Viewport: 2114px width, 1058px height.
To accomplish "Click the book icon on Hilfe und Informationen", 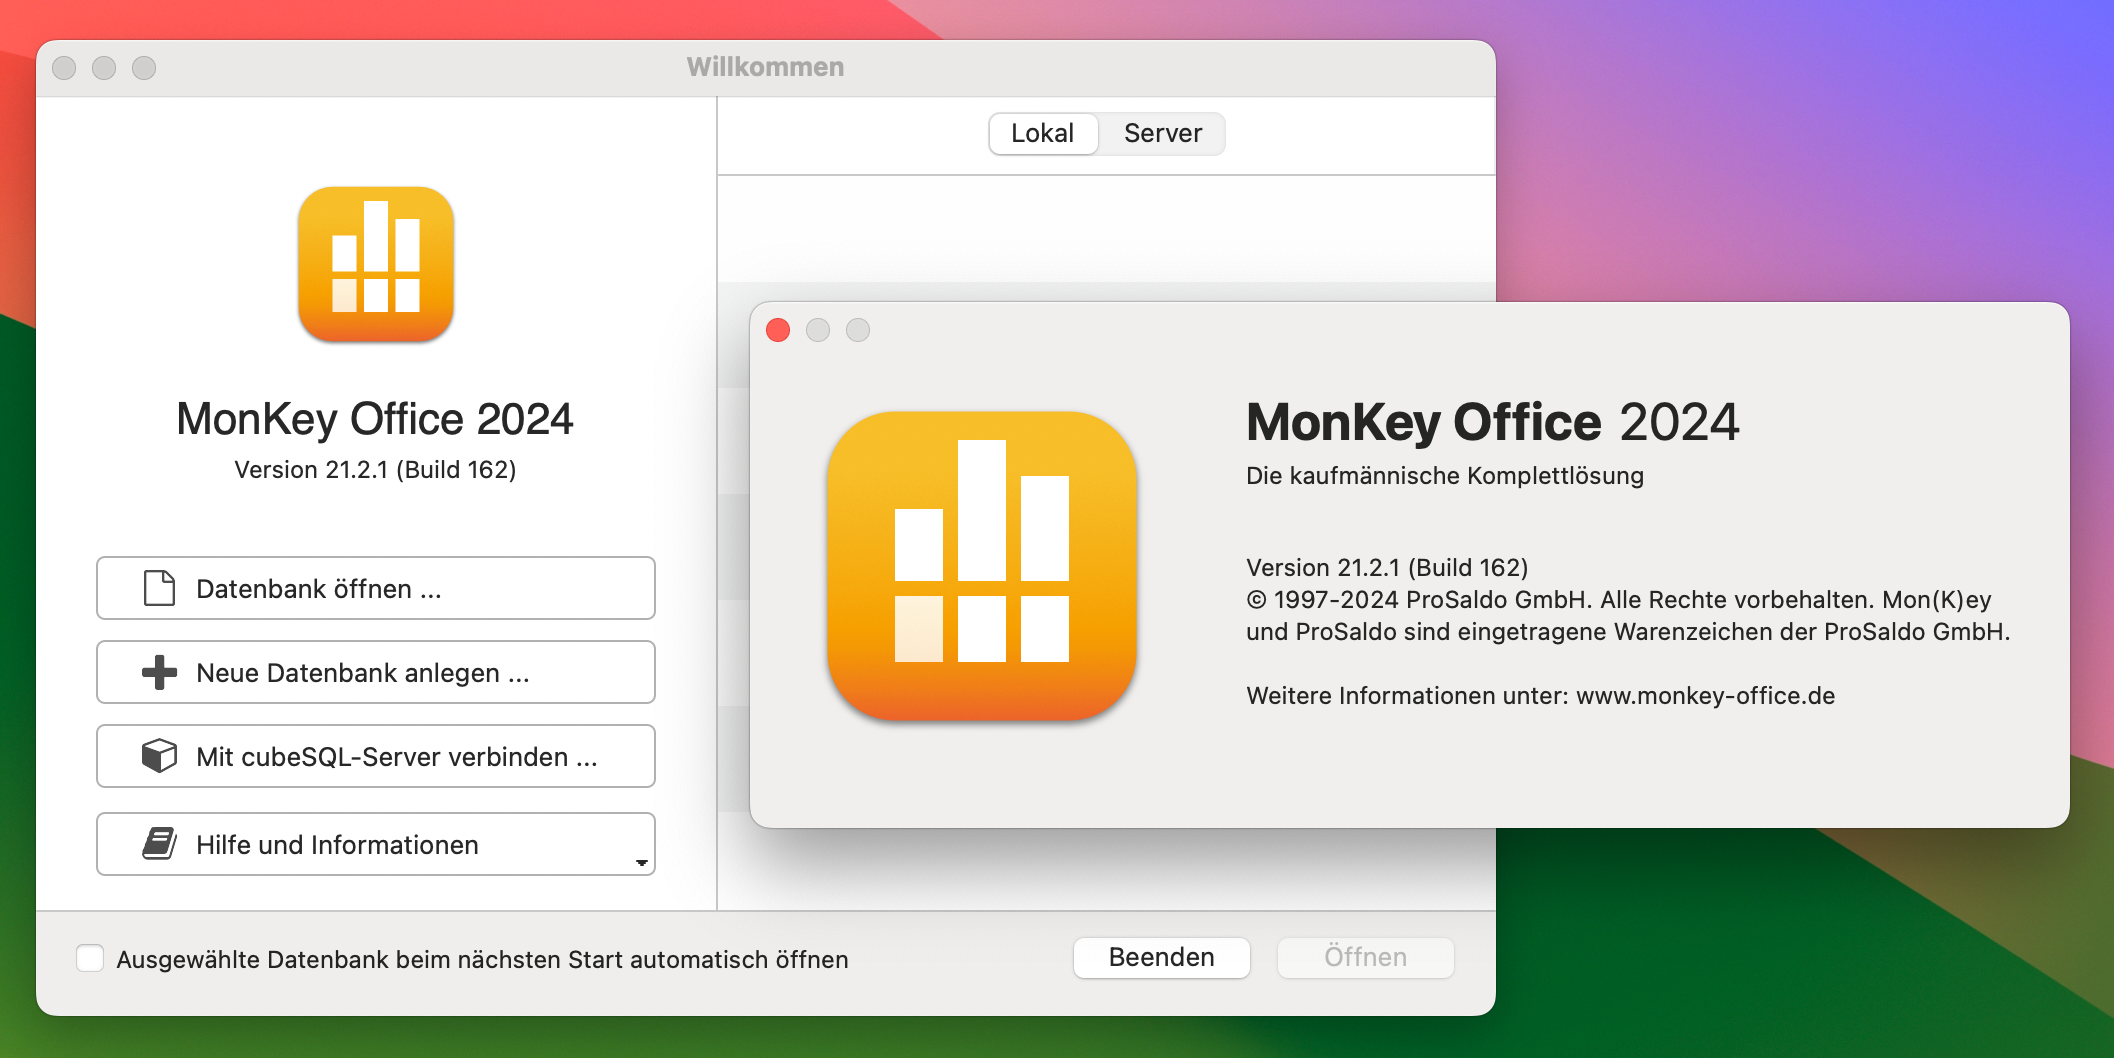I will click(159, 844).
